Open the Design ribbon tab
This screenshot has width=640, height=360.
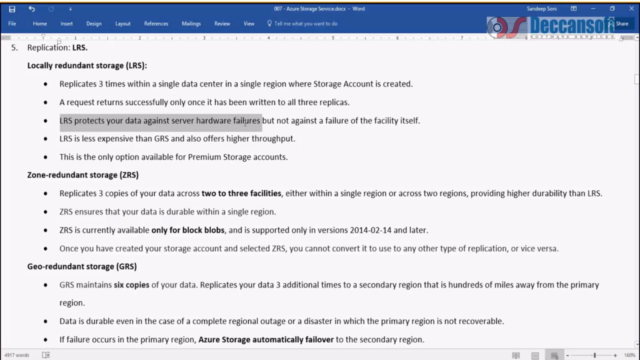94,24
